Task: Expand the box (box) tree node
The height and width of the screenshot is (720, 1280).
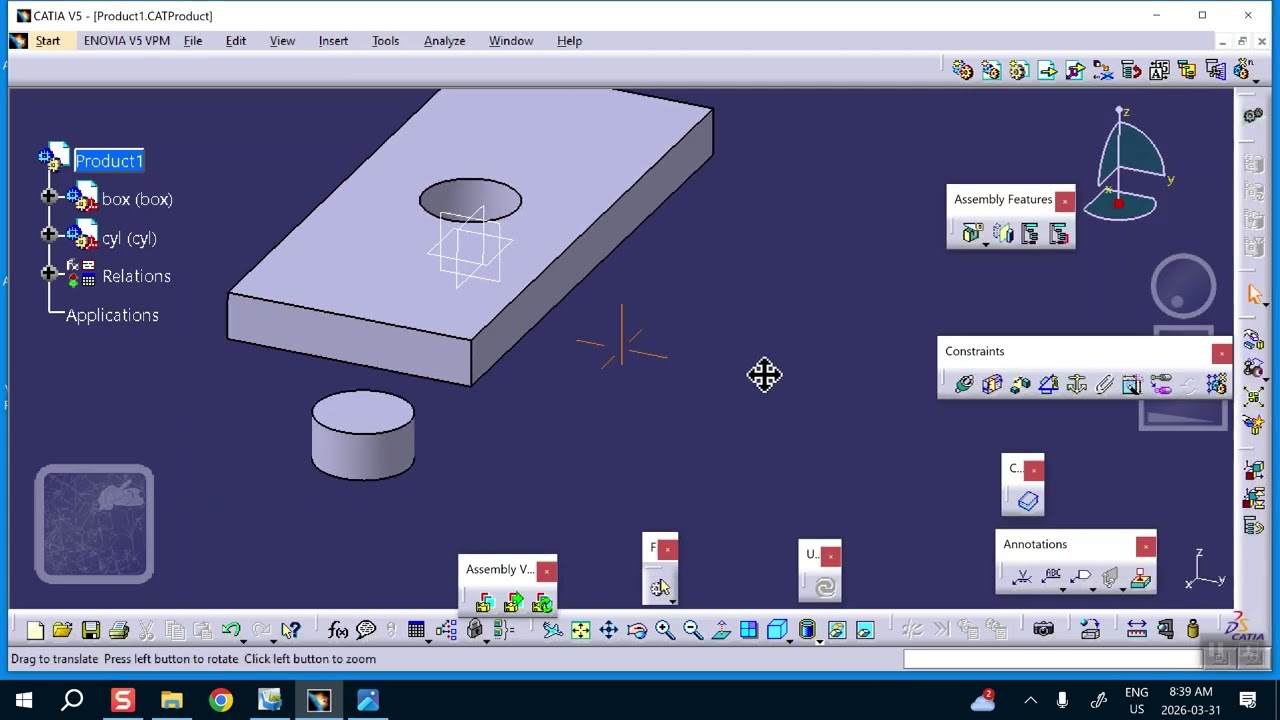Action: click(48, 196)
